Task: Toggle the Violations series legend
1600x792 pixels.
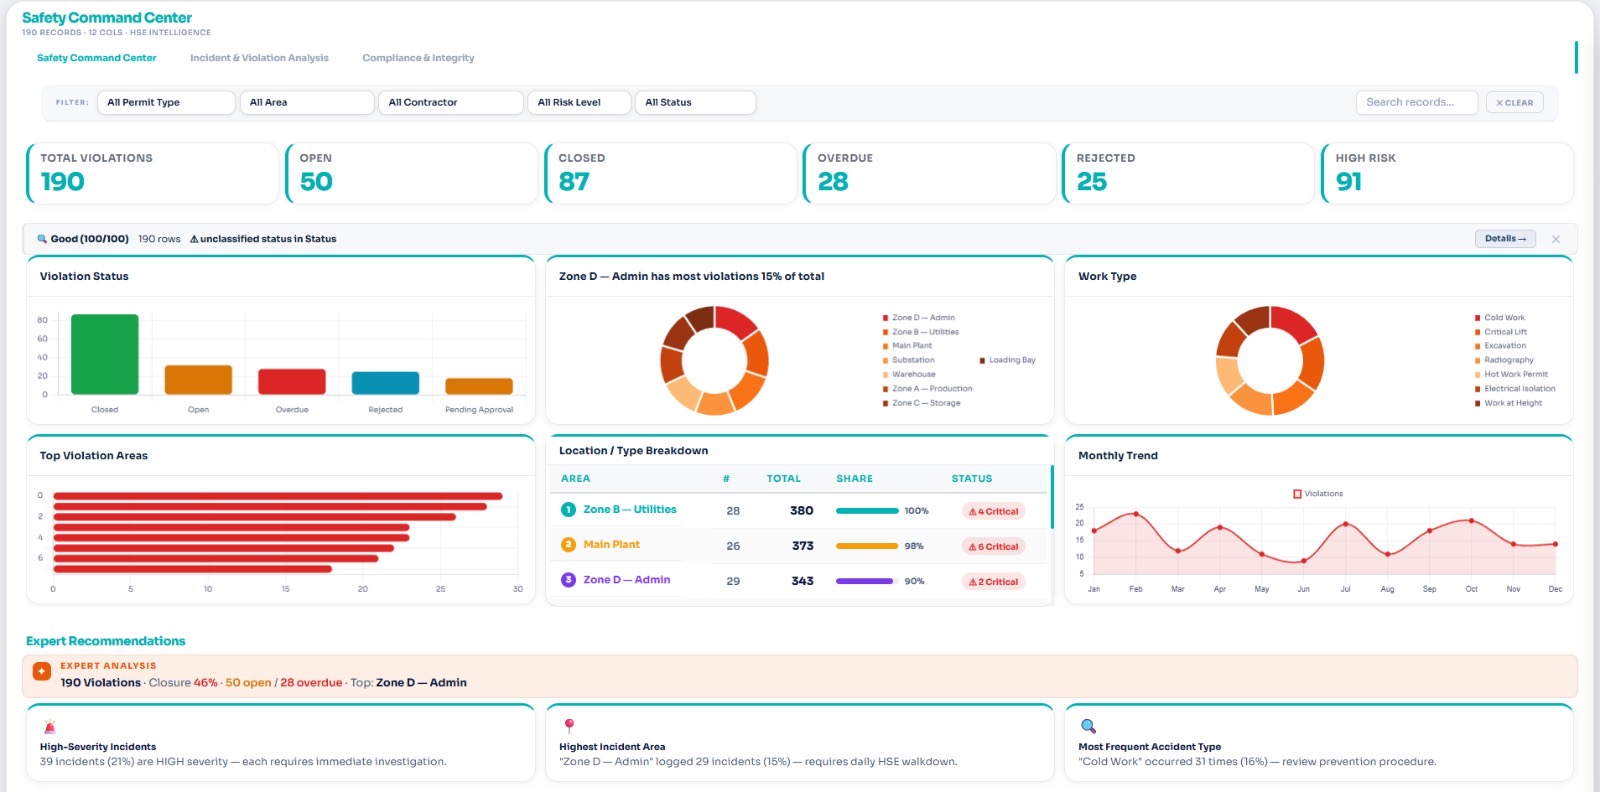Action: click(x=1318, y=494)
